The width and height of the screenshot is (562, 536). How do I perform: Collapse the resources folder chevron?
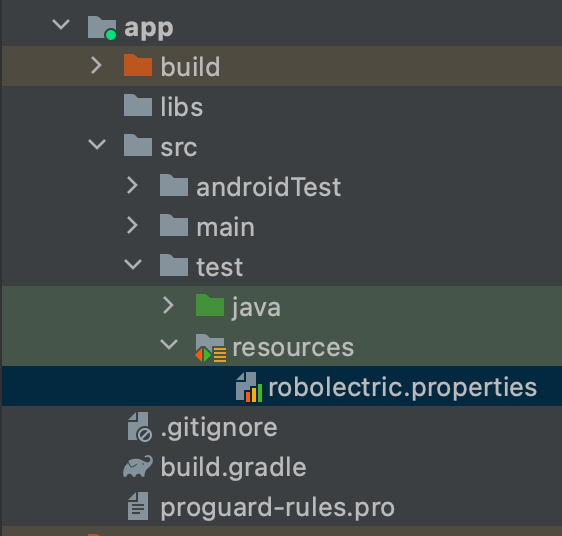[x=169, y=345]
